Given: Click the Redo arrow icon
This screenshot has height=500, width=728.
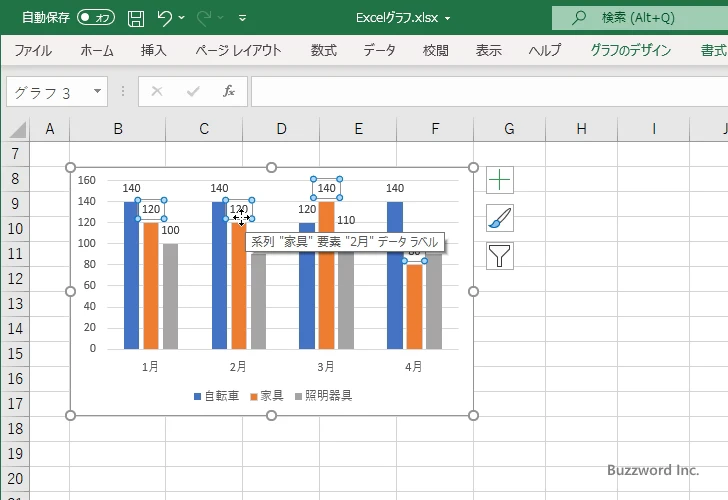Looking at the screenshot, I should pos(204,18).
